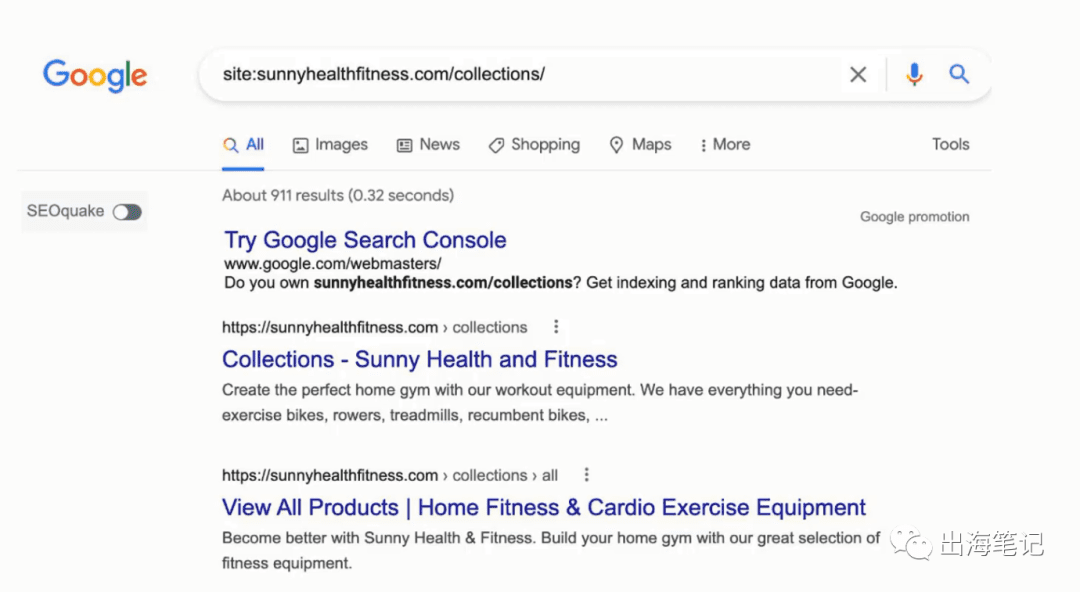
Task: Click the News tab newspaper icon
Action: 404,145
